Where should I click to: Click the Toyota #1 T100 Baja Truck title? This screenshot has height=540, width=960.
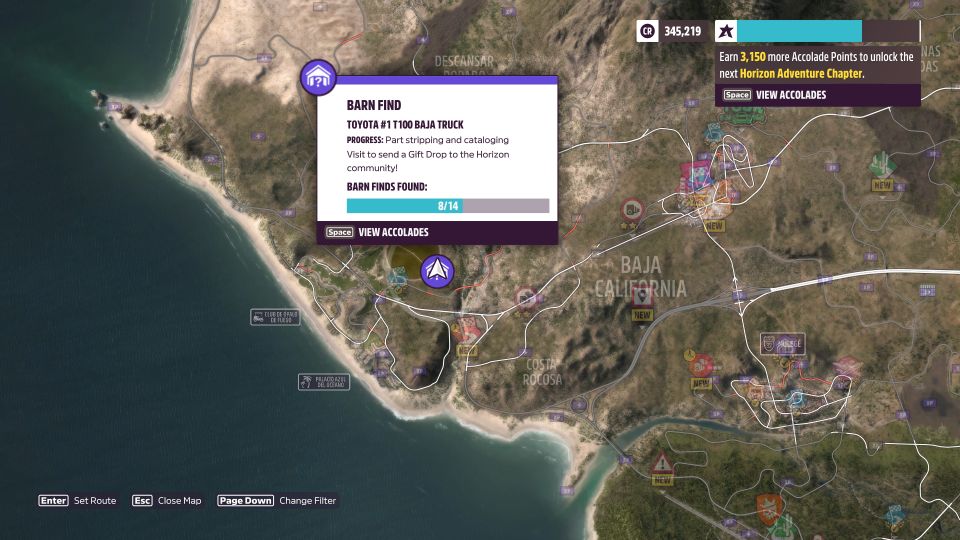405,124
